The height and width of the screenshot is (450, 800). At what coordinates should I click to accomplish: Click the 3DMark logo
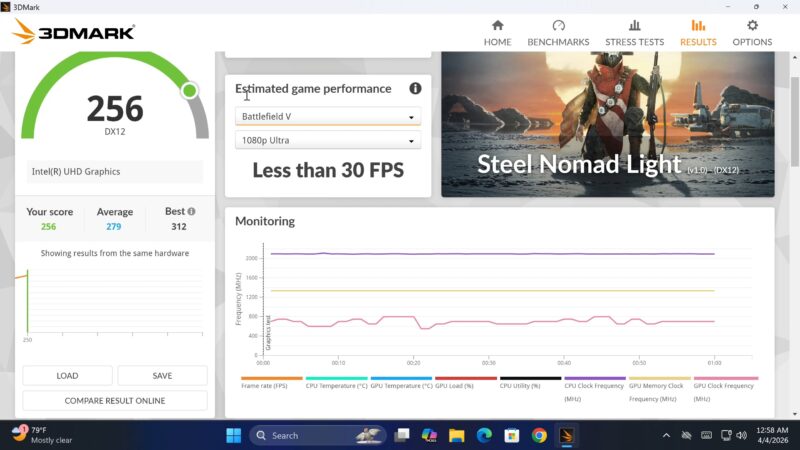click(x=73, y=32)
